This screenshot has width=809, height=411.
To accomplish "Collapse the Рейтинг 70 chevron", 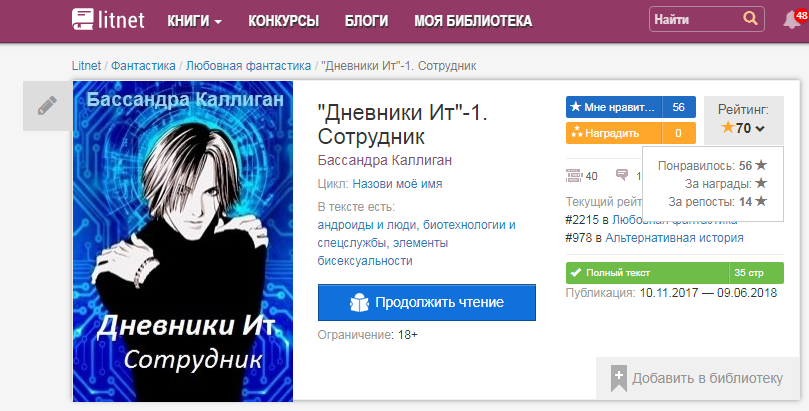I will click(x=759, y=128).
